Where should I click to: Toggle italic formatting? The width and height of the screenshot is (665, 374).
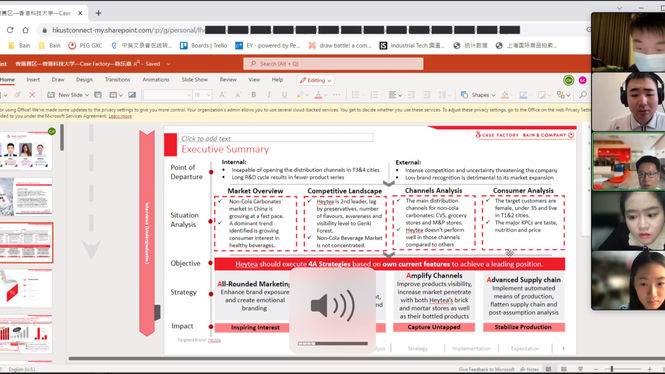click(269, 95)
